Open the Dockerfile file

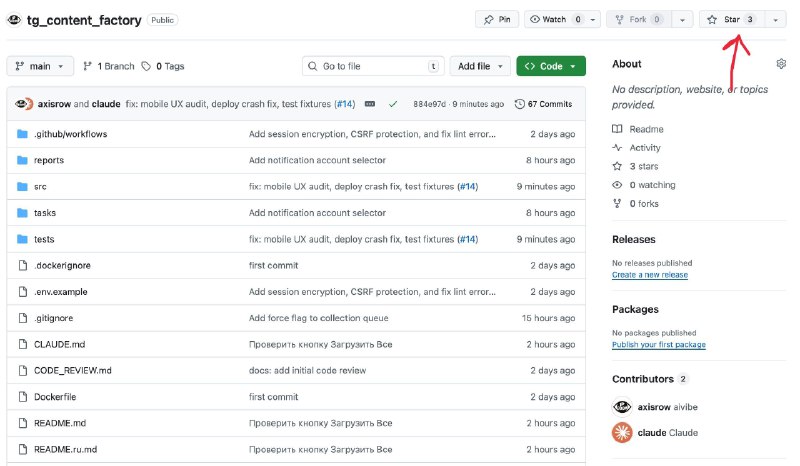(x=55, y=397)
